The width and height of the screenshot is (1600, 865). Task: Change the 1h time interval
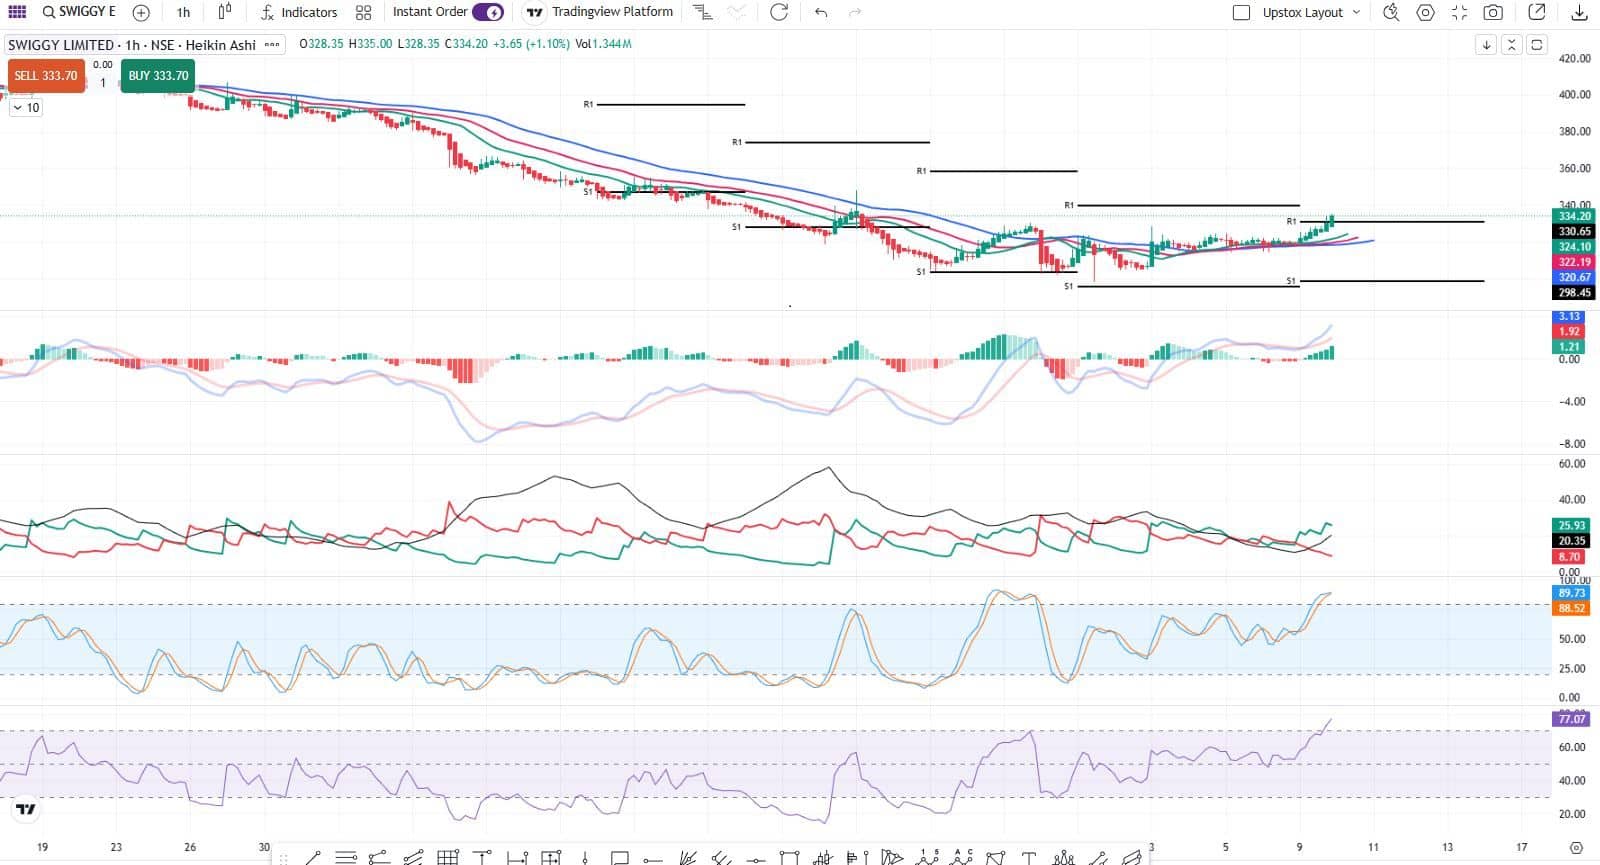[x=183, y=13]
